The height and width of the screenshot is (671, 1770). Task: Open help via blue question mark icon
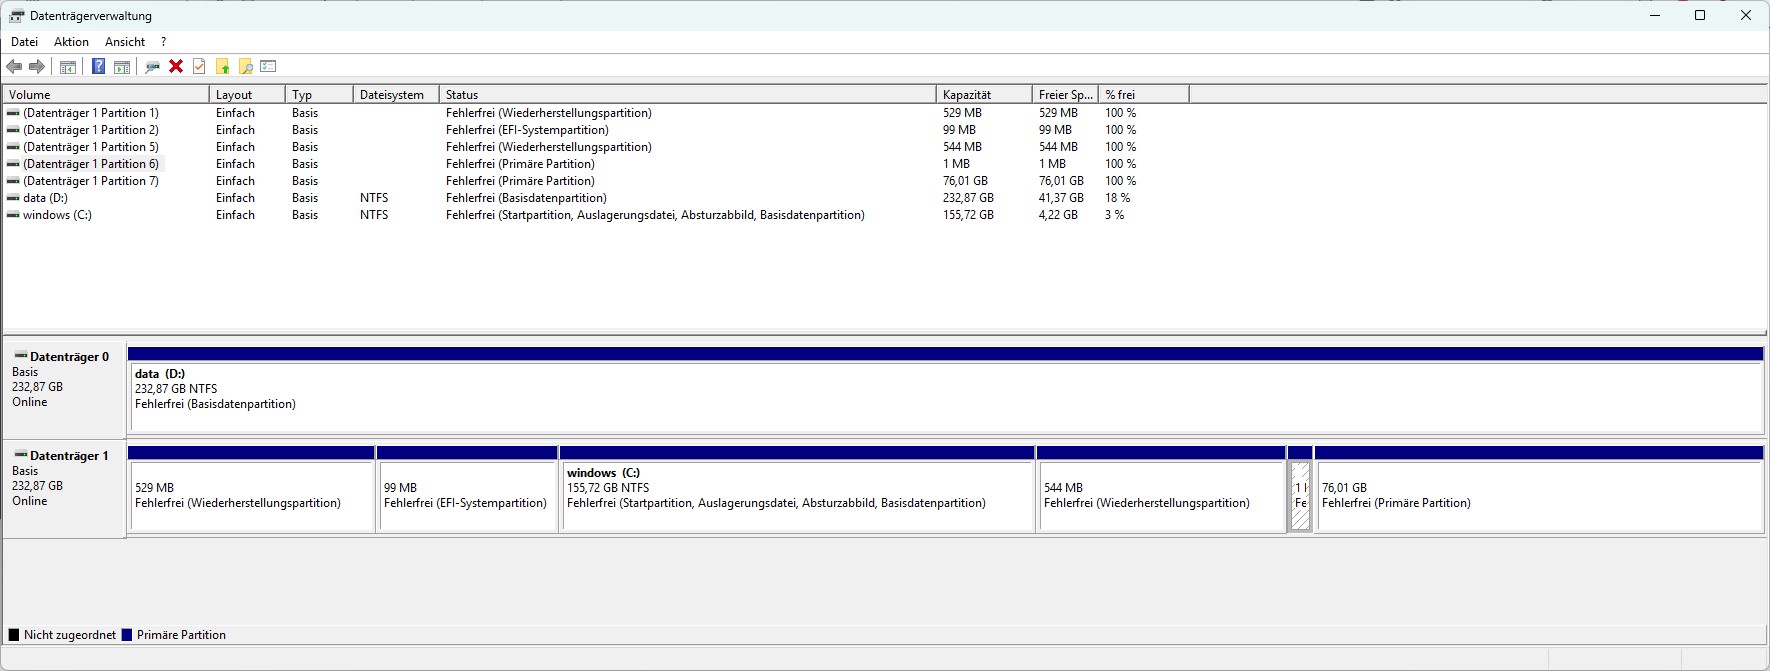point(98,67)
